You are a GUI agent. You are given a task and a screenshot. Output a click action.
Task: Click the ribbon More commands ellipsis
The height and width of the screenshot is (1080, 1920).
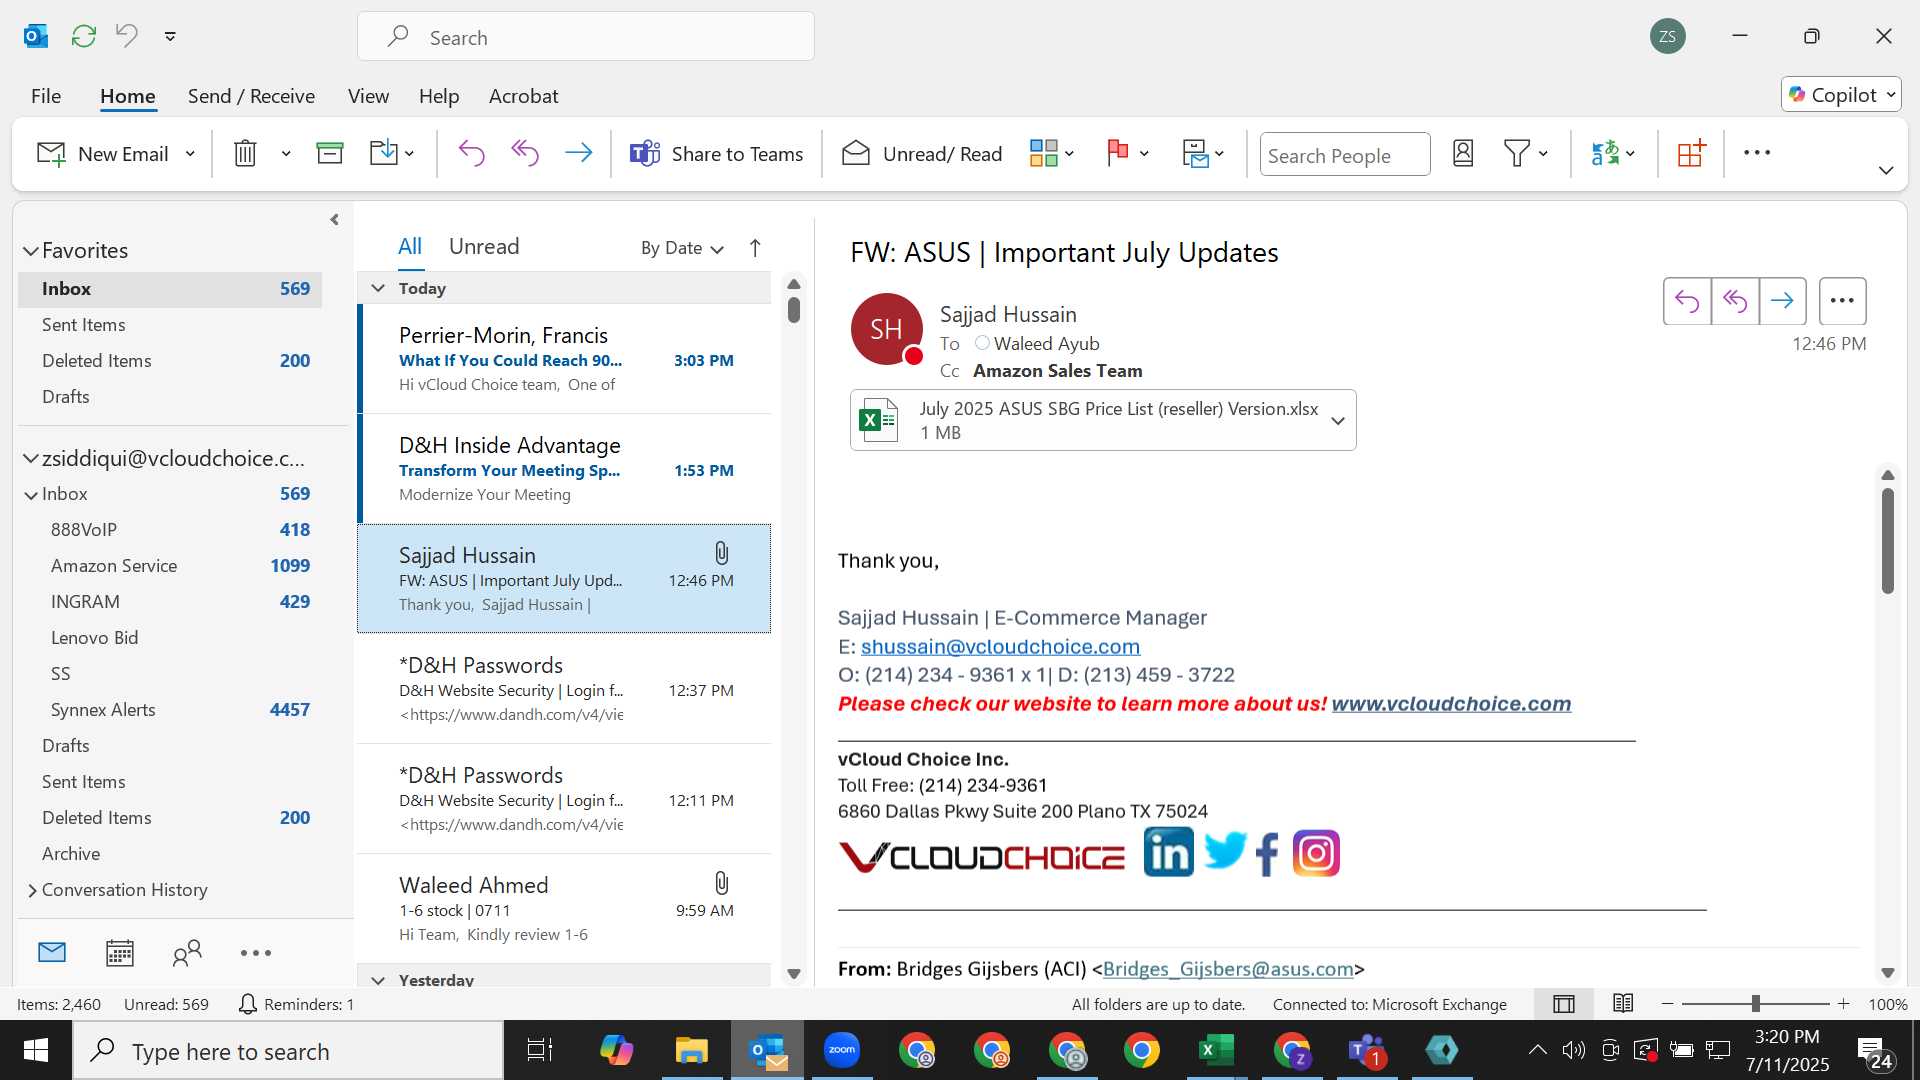pos(1757,153)
